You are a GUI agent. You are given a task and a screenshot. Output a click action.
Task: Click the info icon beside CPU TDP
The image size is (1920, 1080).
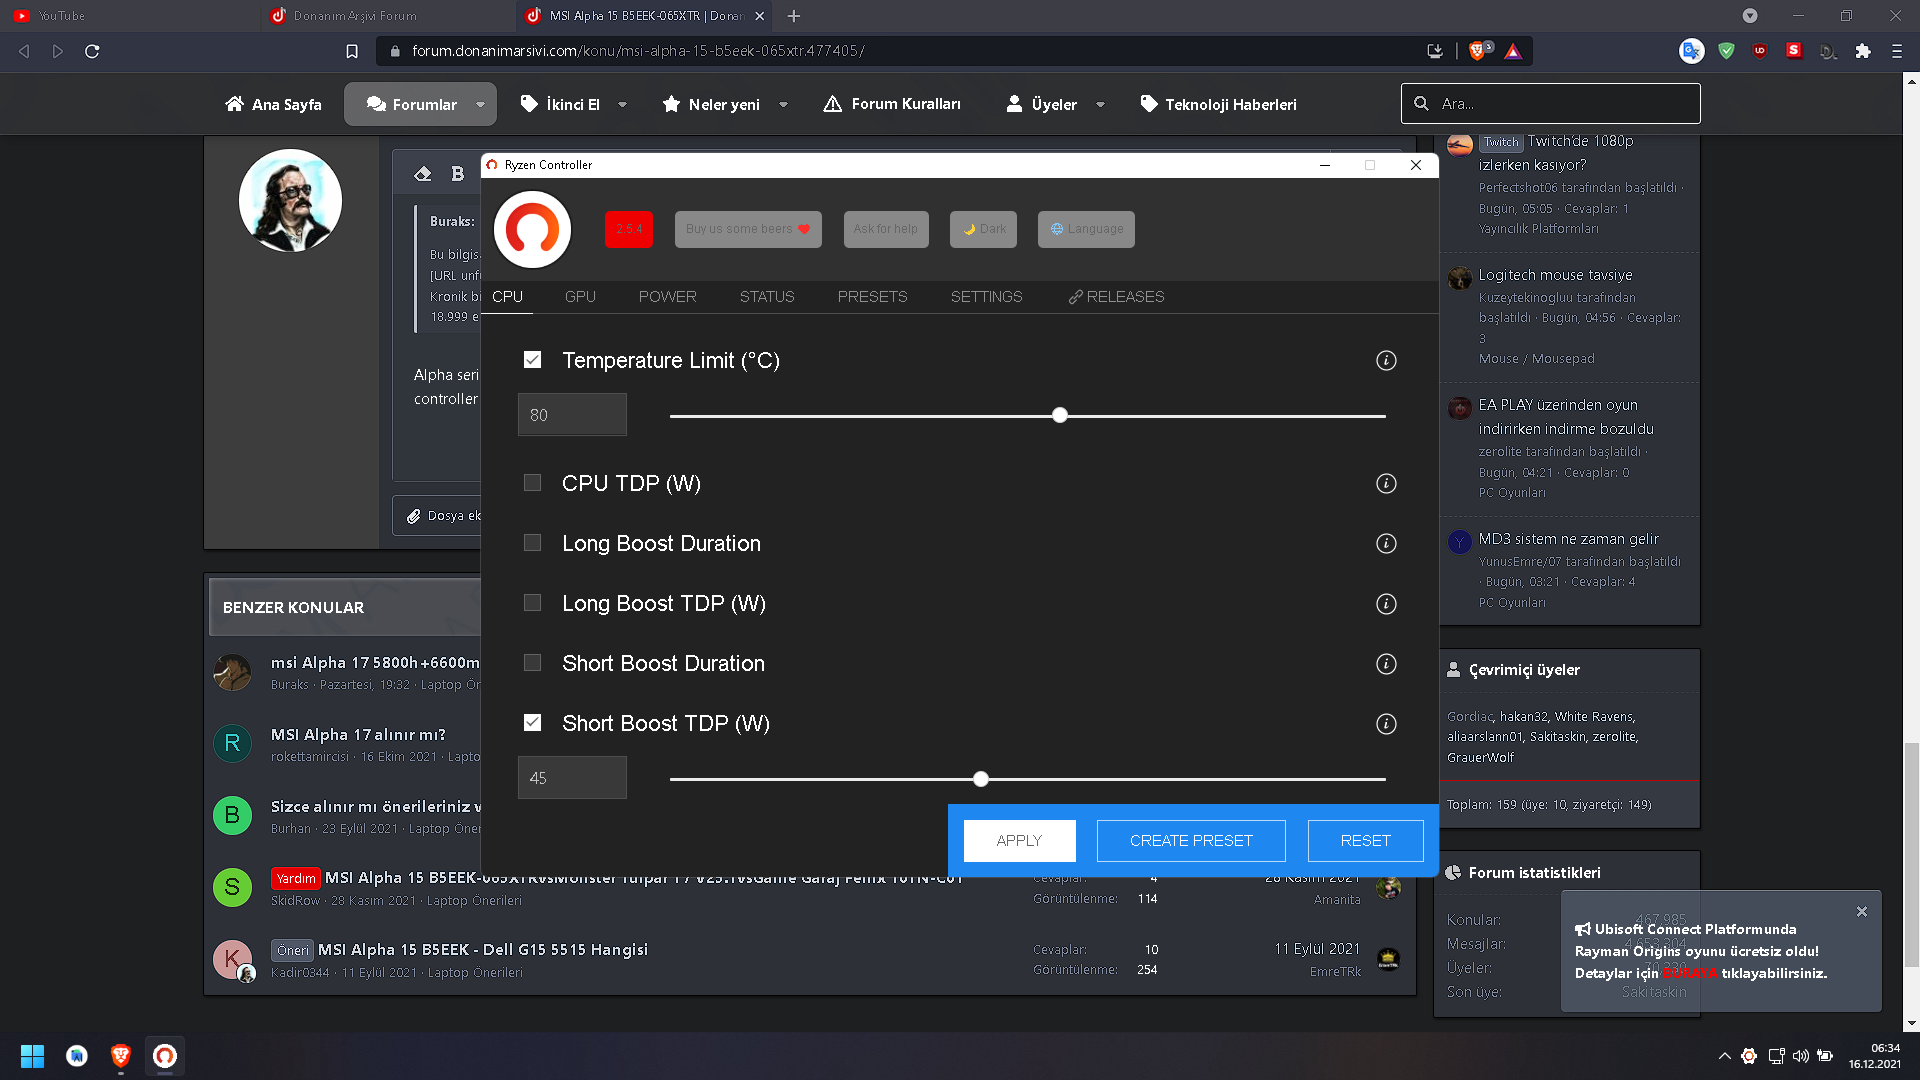[x=1386, y=484]
